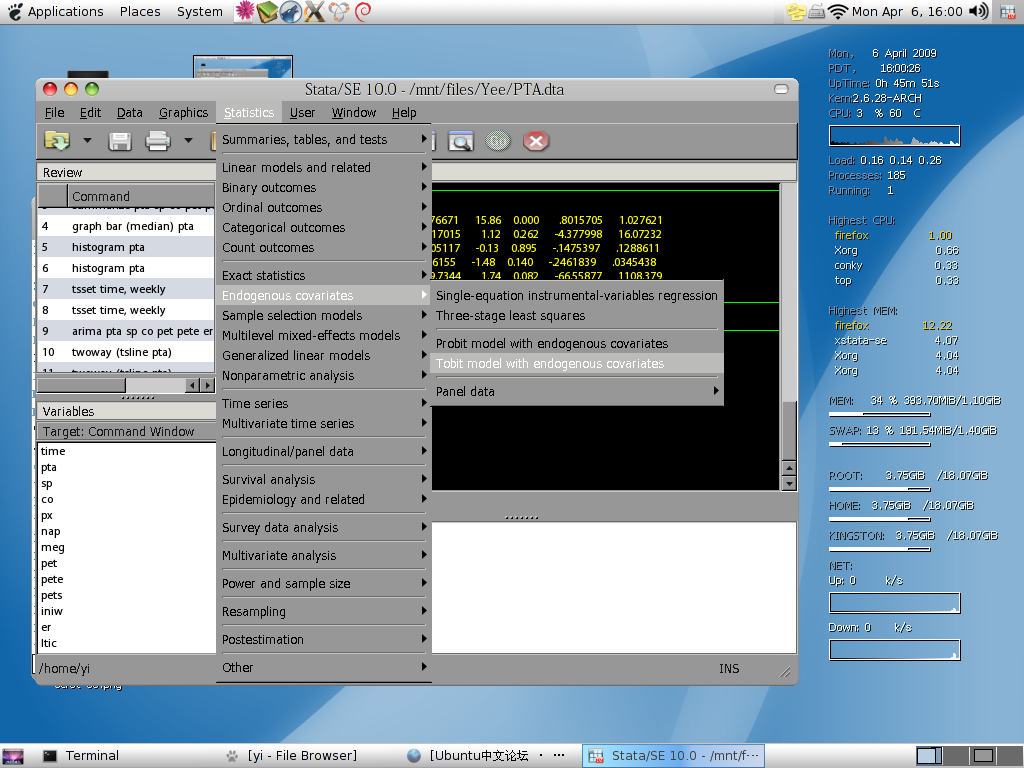The image size is (1024, 768).
Task: Open the Window menu
Action: tap(353, 112)
